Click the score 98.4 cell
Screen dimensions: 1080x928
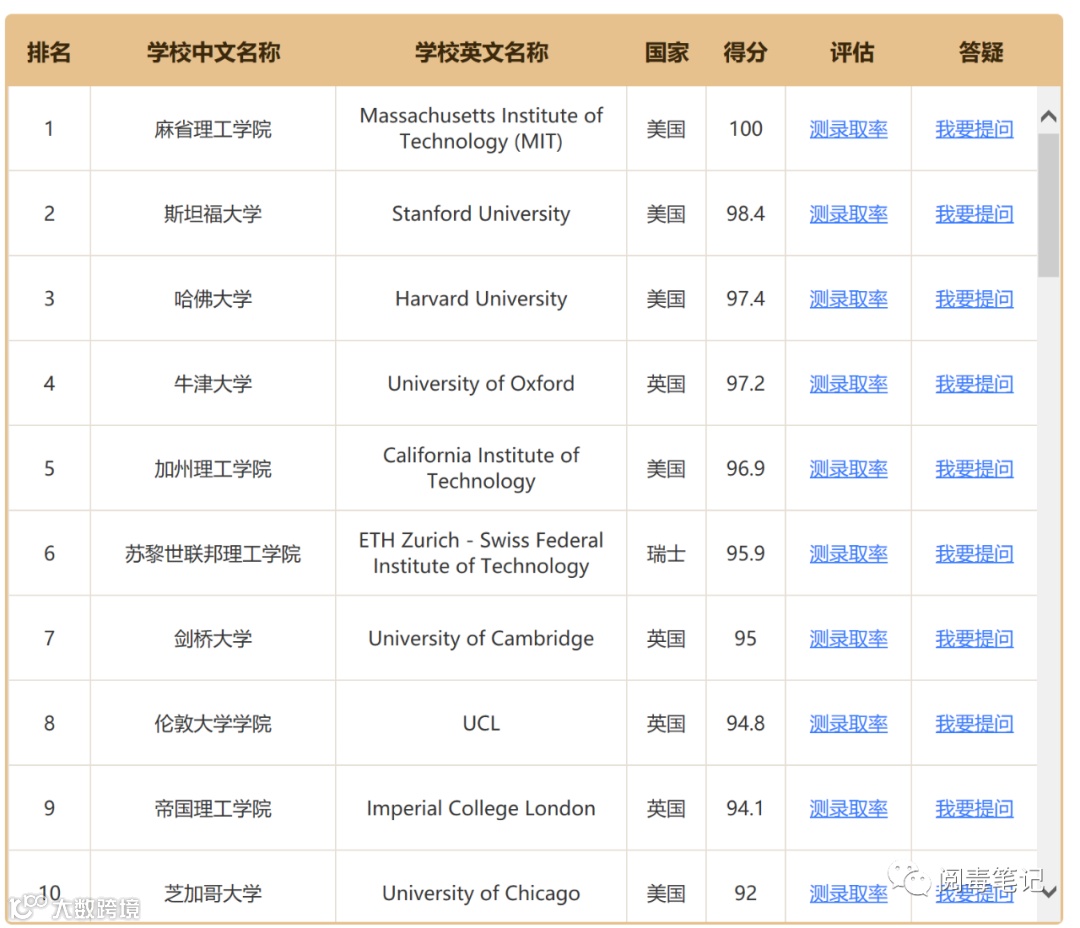coord(745,214)
